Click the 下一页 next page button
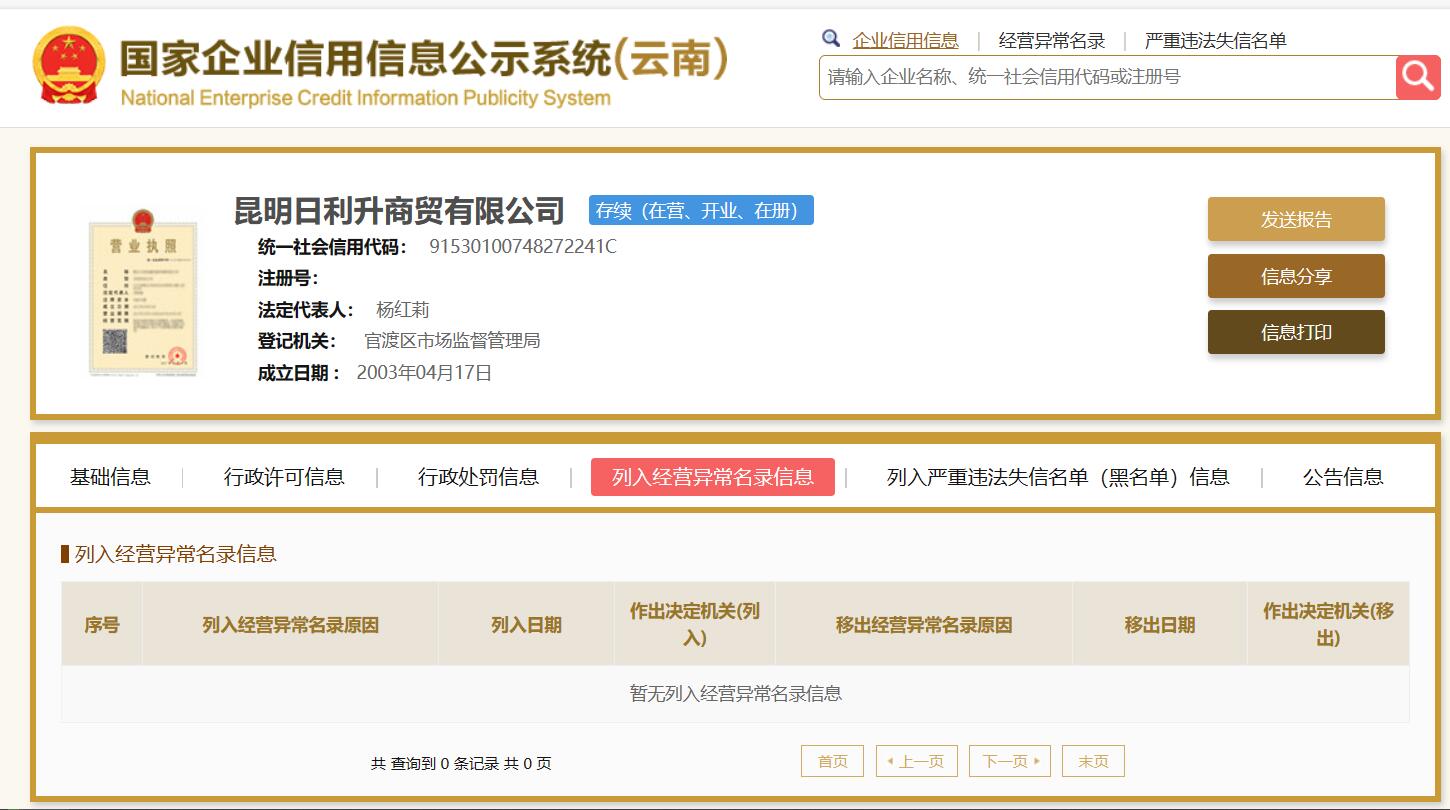The height and width of the screenshot is (810, 1450). (x=1010, y=761)
